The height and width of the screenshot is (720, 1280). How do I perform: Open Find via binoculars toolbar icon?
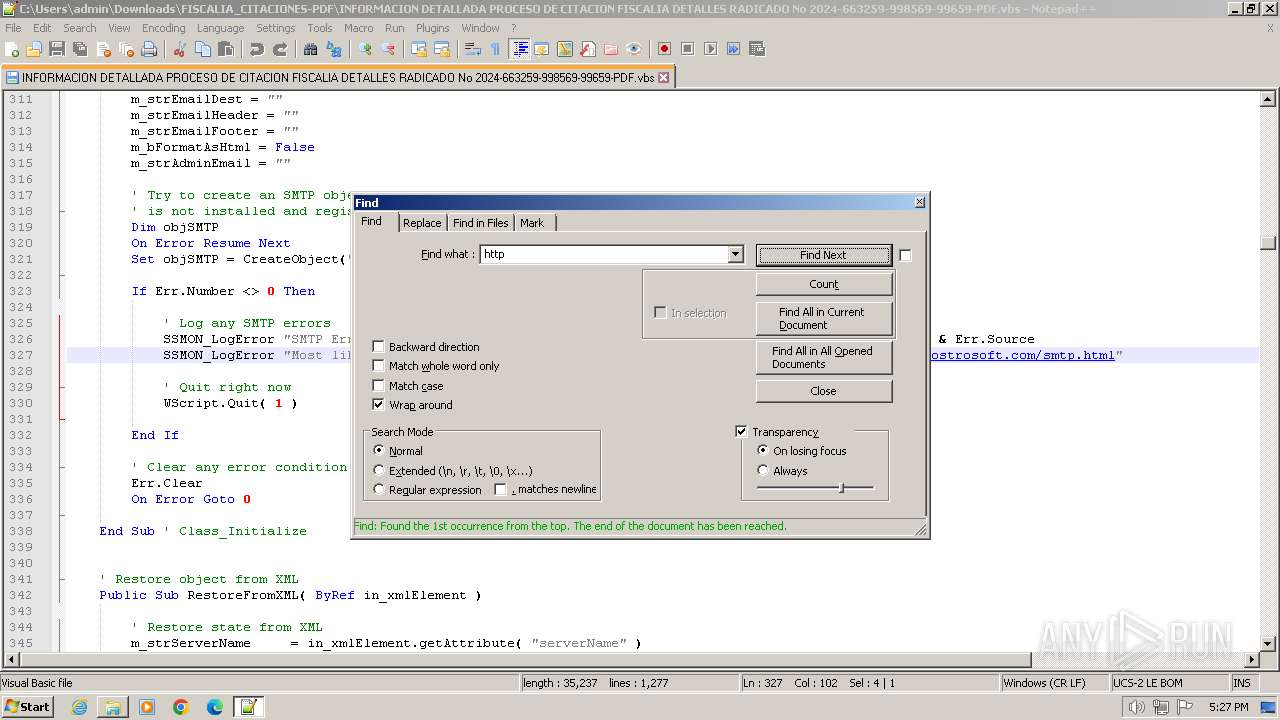[310, 49]
